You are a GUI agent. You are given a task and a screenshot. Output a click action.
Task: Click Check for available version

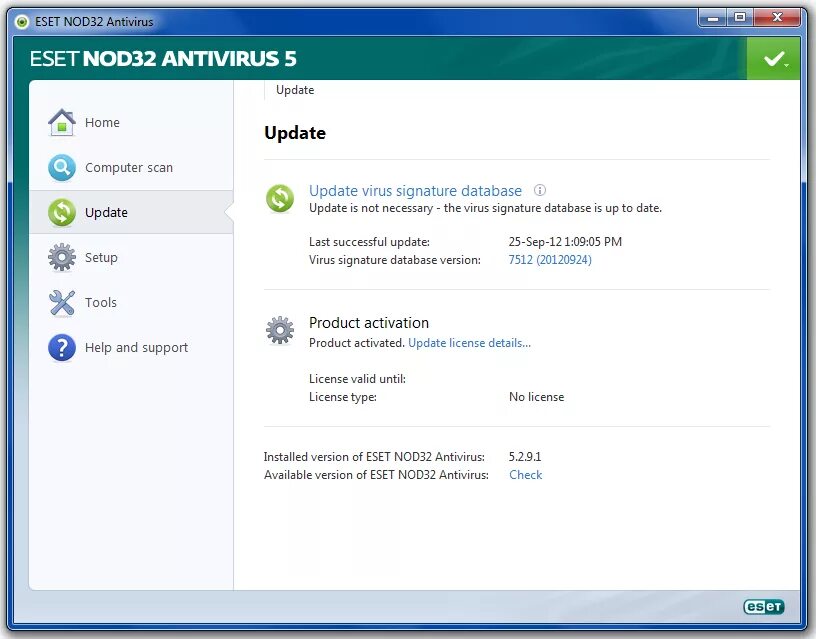[526, 475]
